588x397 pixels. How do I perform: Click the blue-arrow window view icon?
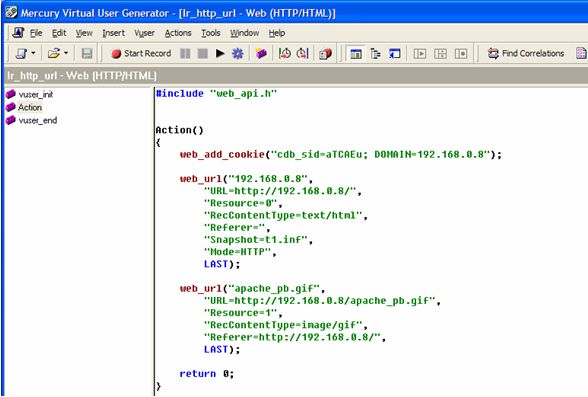394,54
